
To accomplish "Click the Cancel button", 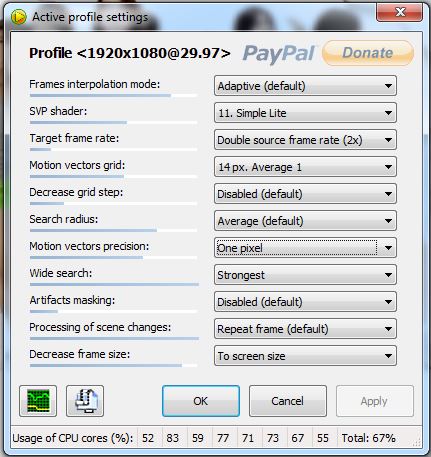I will click(288, 401).
